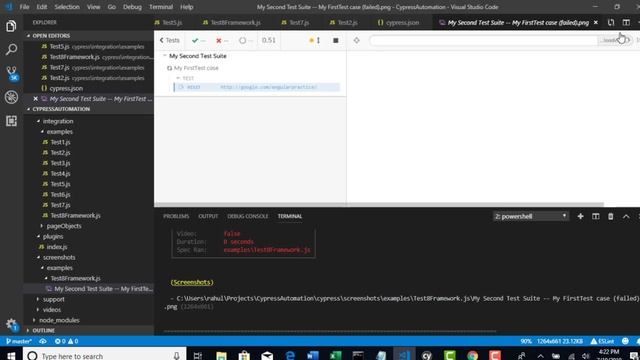
Task: Open the Extensions view in activity bar
Action: coord(11,121)
